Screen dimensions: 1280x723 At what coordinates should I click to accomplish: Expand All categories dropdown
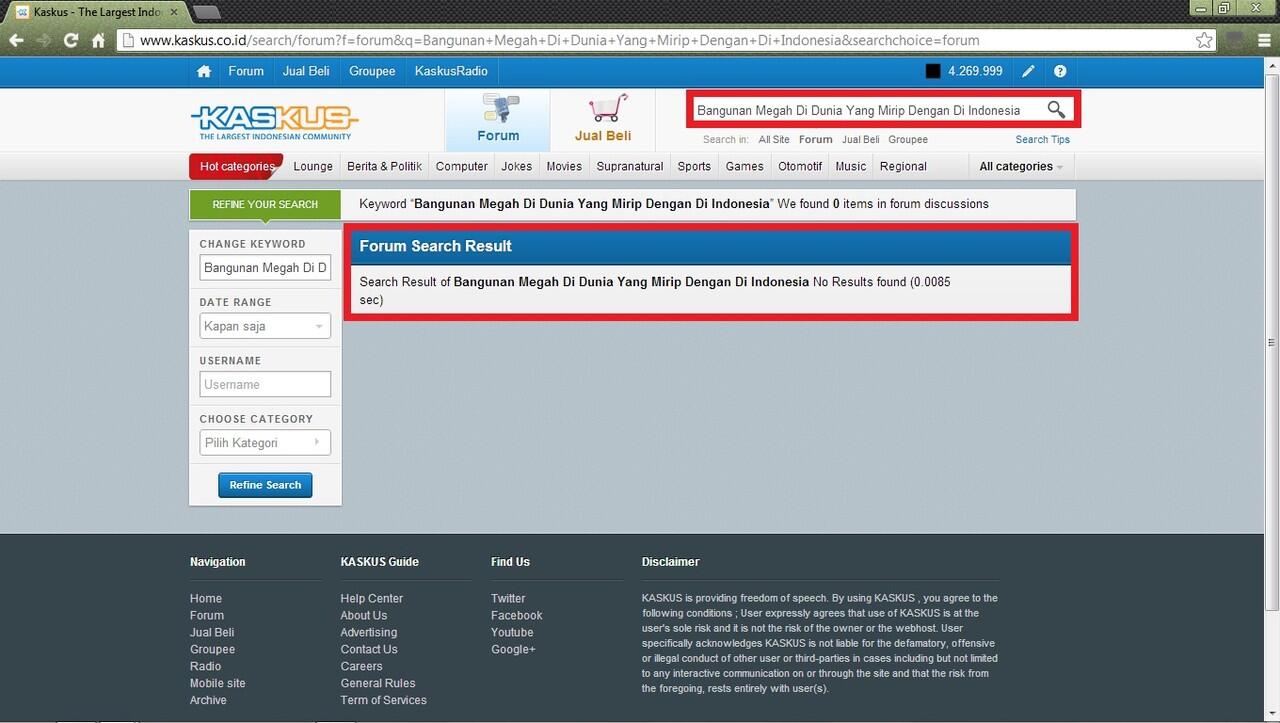pyautogui.click(x=1020, y=166)
